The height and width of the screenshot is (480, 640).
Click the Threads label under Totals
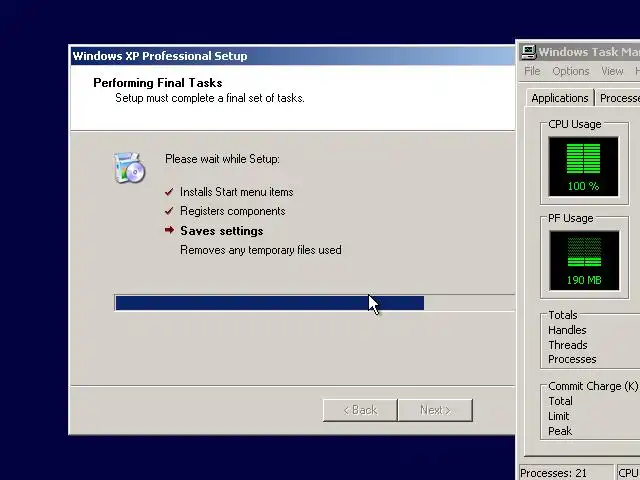(568, 345)
